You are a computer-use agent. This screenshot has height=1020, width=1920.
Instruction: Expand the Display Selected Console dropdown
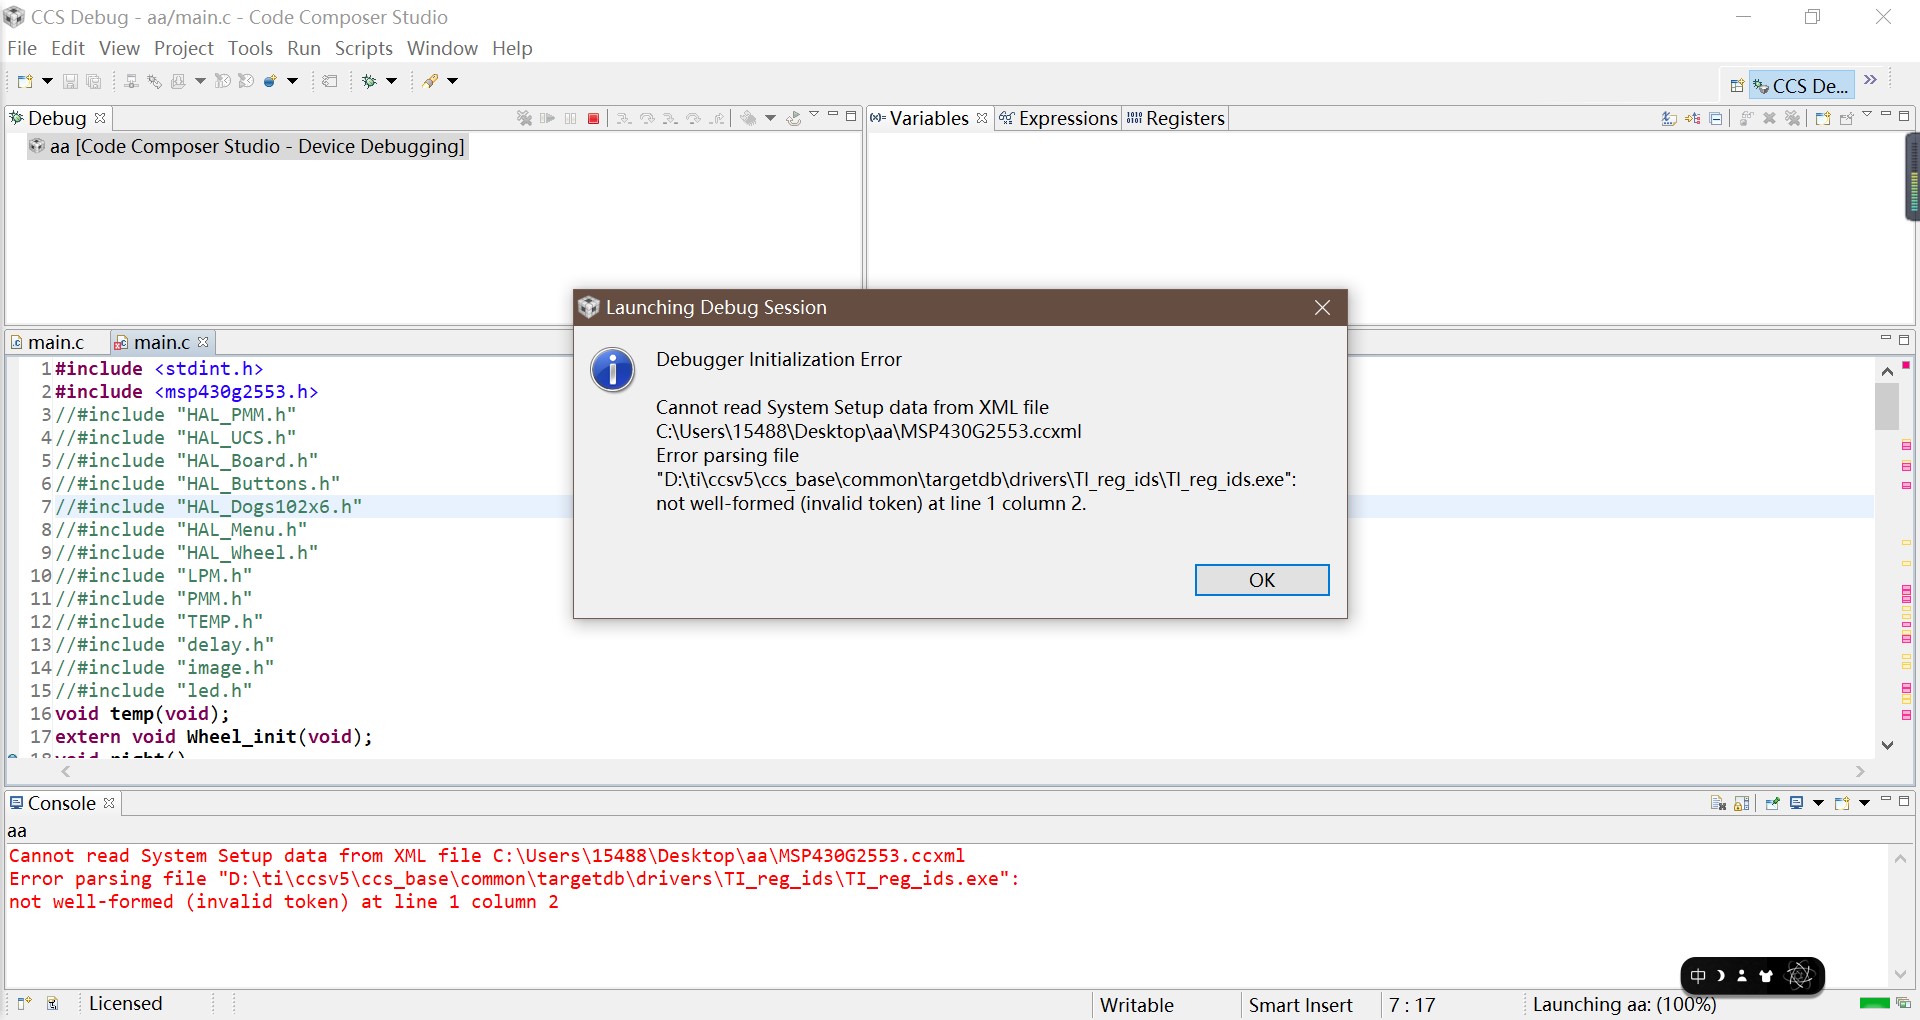[1818, 803]
